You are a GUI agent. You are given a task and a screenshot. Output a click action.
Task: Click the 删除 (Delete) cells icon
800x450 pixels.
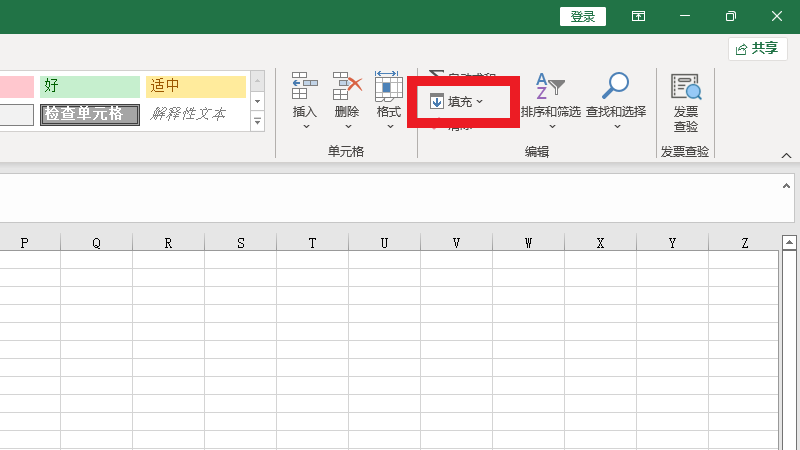pyautogui.click(x=347, y=87)
